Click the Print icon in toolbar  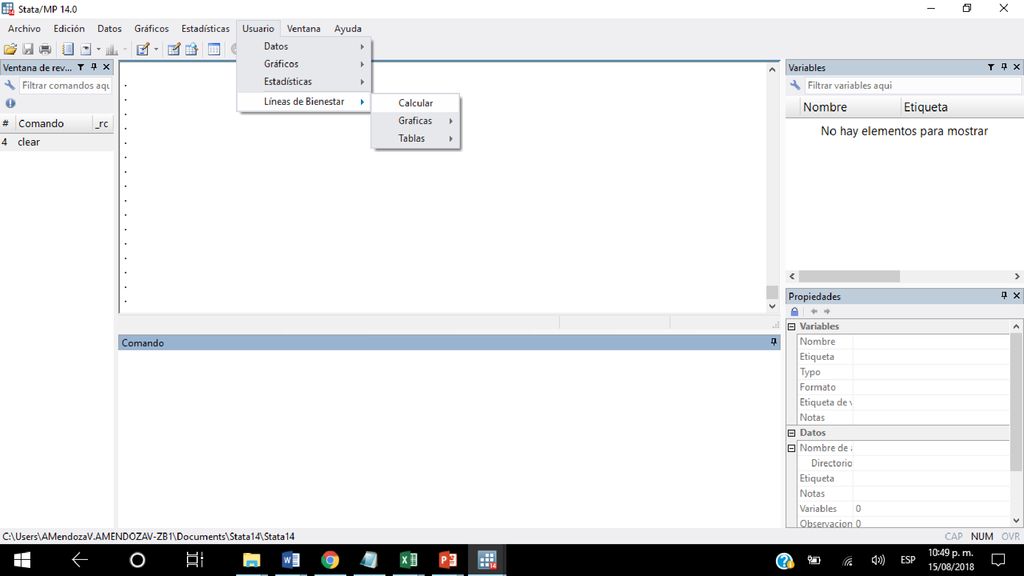point(45,50)
